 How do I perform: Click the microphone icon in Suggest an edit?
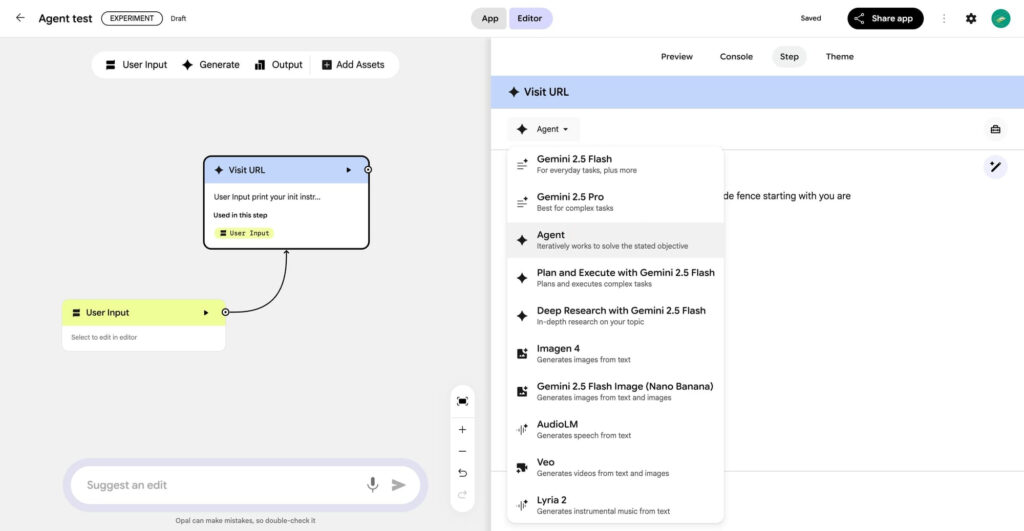[372, 485]
